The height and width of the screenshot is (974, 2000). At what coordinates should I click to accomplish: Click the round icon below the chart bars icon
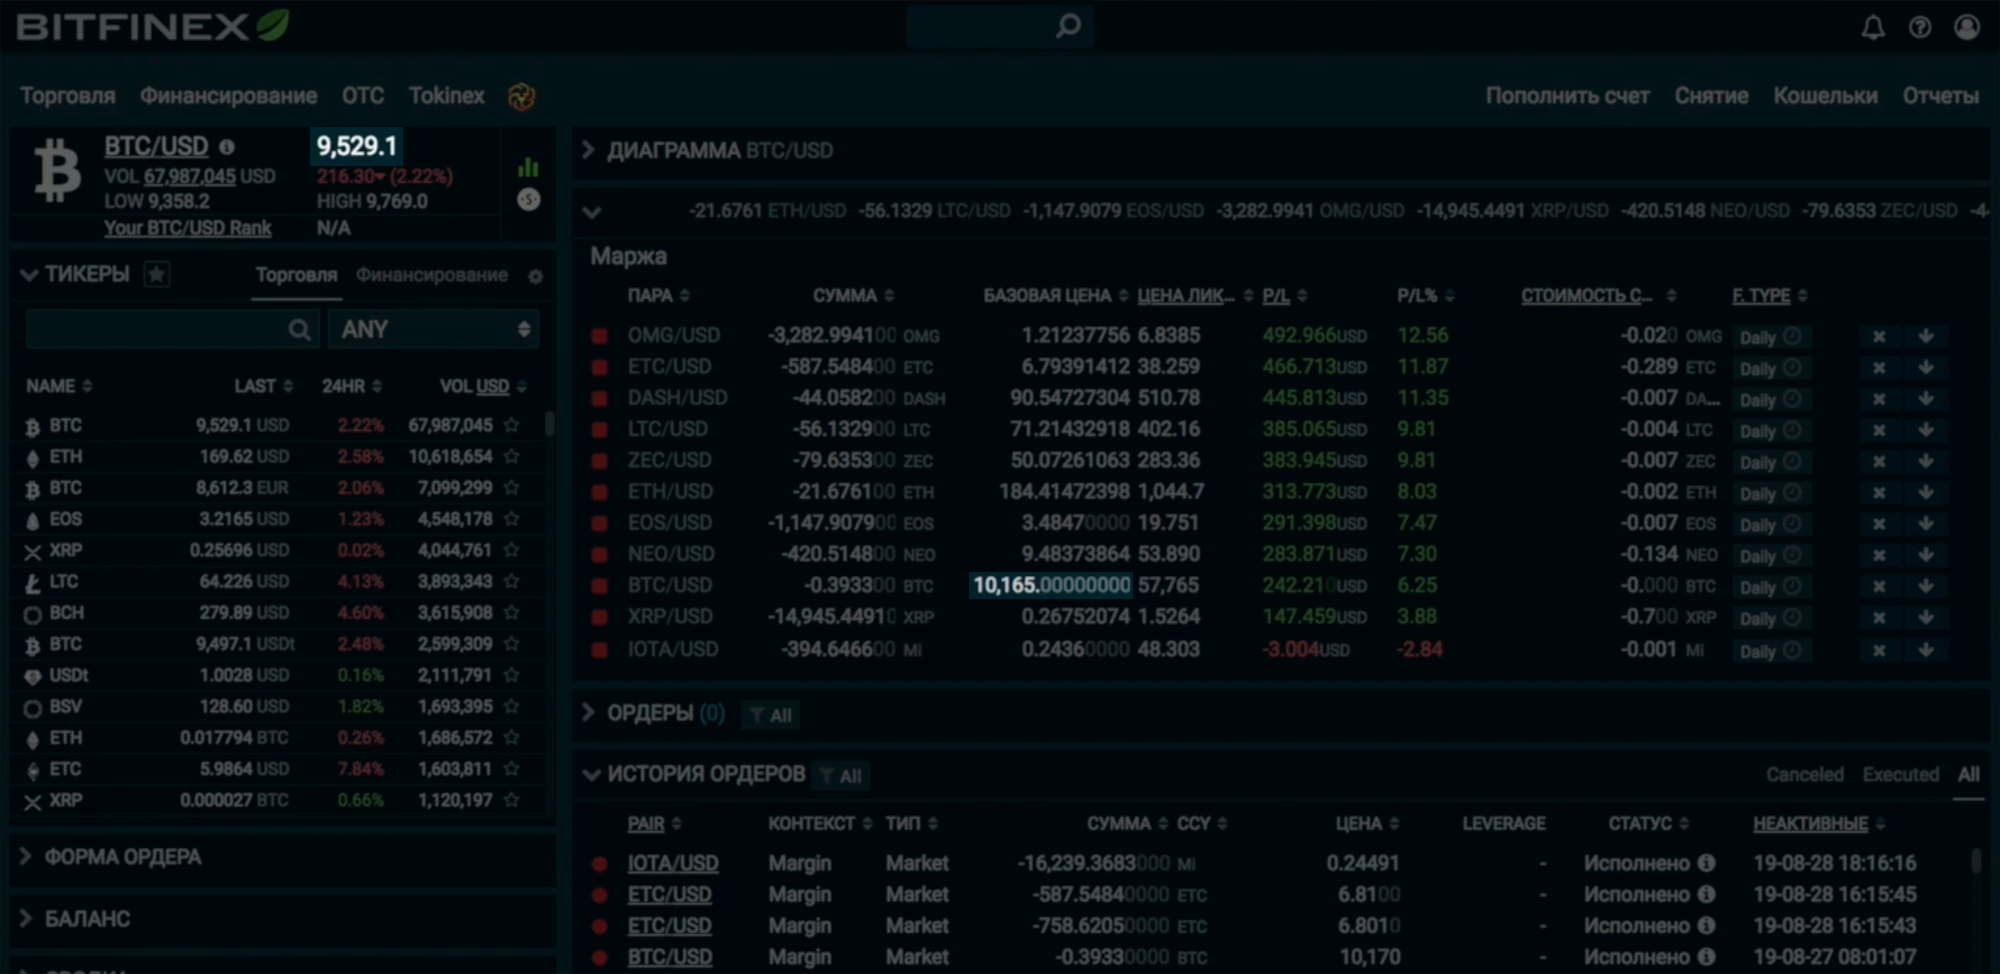pos(528,200)
